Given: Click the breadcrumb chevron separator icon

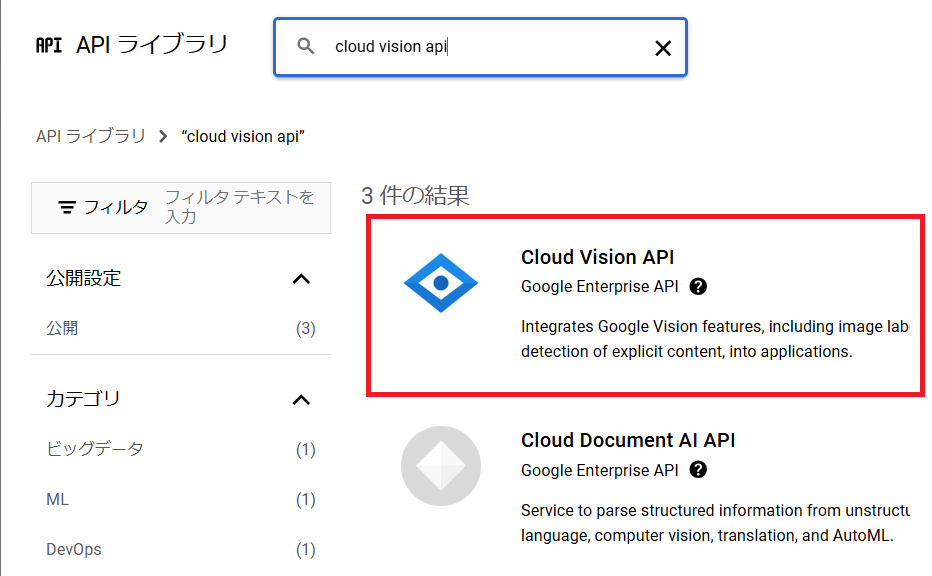Looking at the screenshot, I should point(163,137).
